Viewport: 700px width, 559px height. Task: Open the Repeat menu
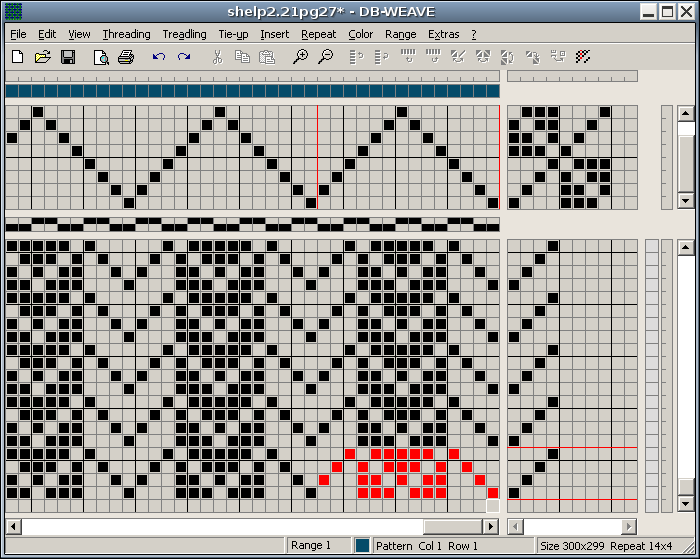tap(318, 34)
